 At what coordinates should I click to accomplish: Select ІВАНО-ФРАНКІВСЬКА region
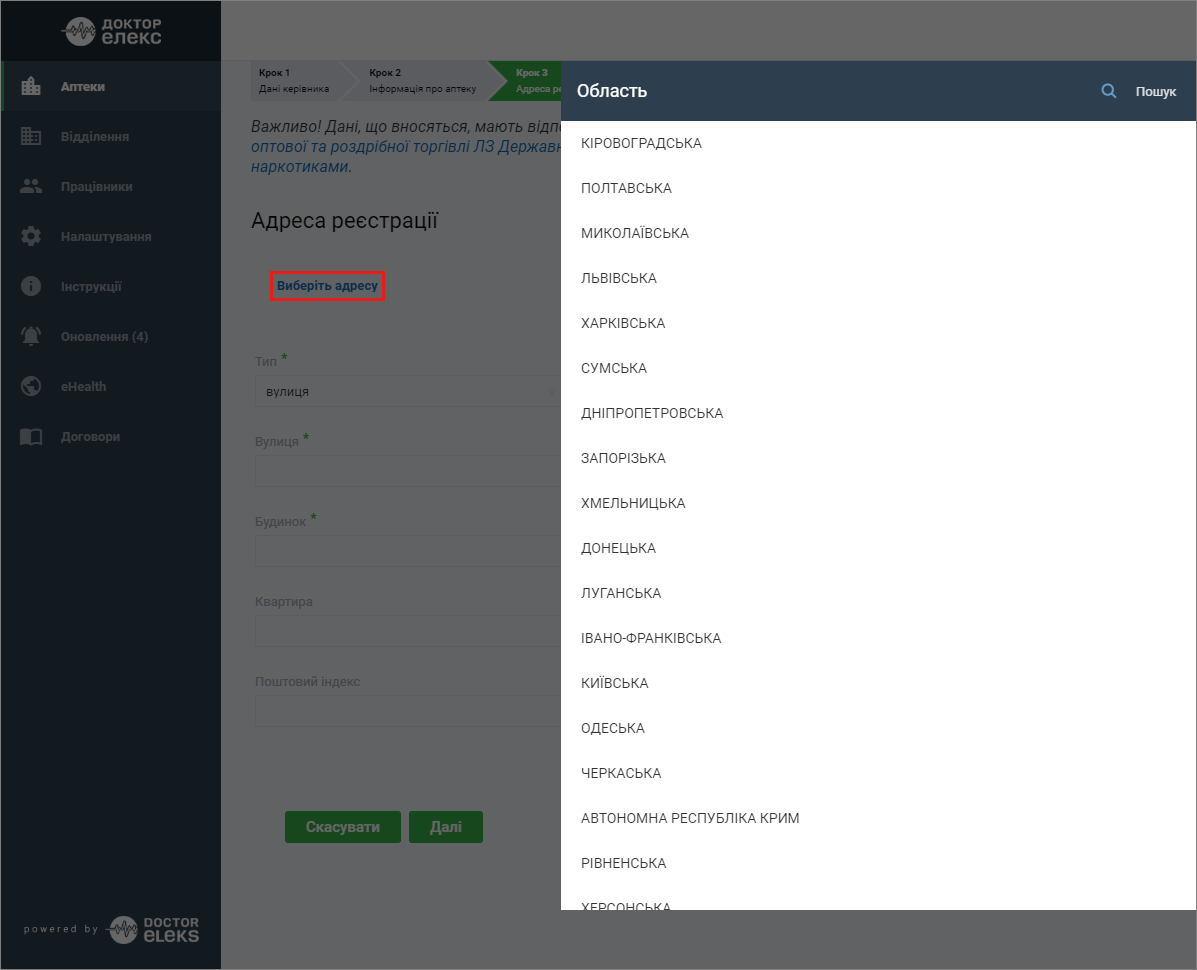coord(878,639)
